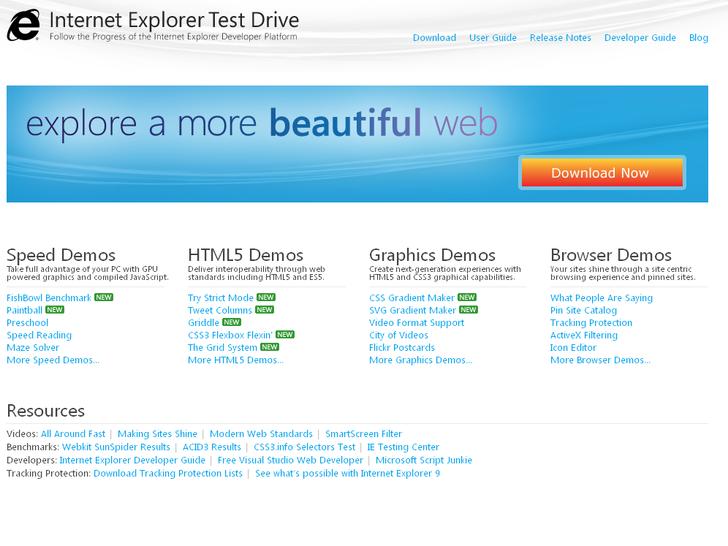Screen dimensions: 728x546
Task: Go to Release Notes in header
Action: (x=560, y=38)
